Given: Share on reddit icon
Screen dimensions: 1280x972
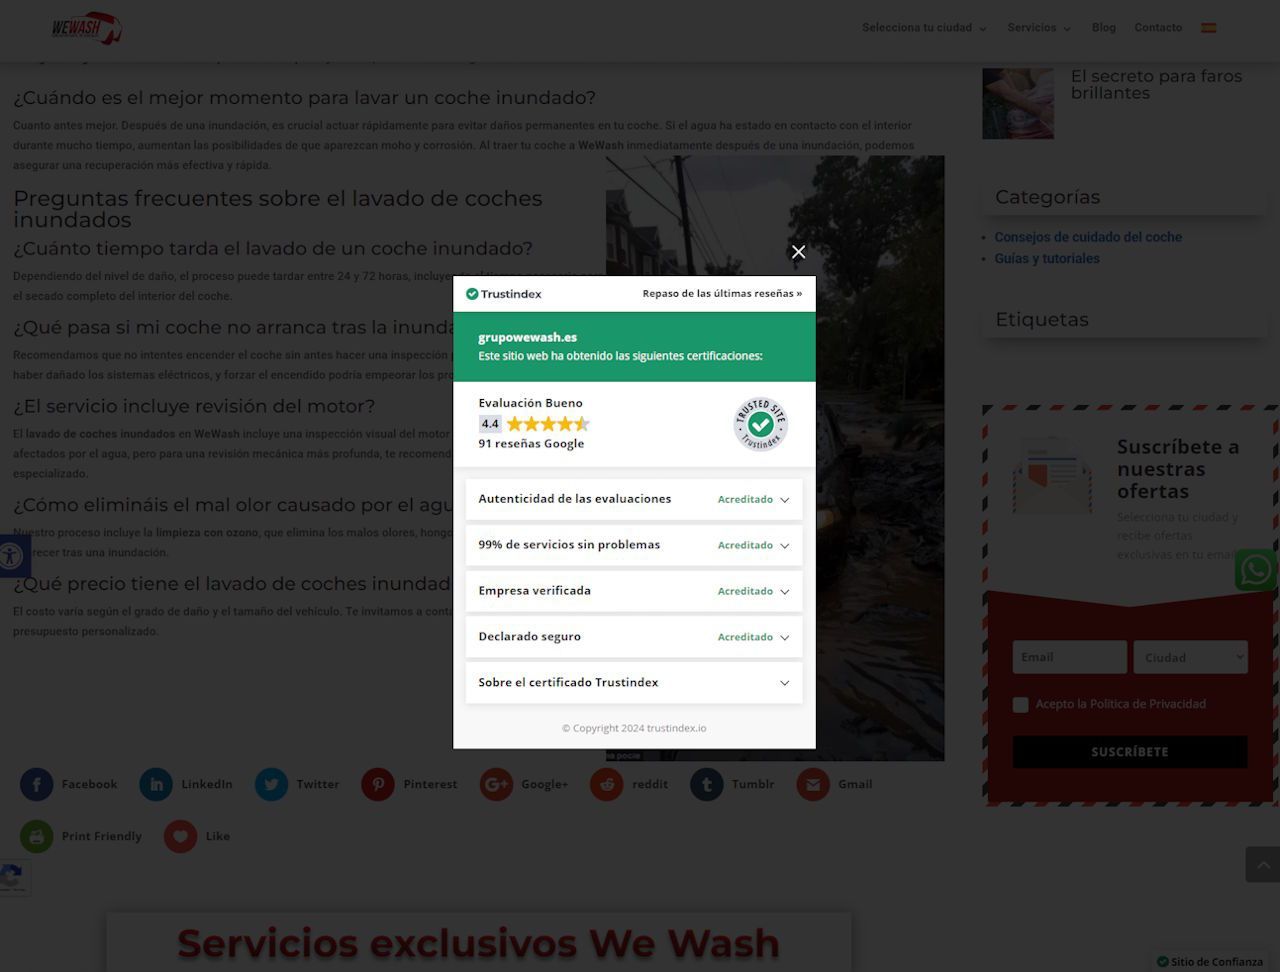Looking at the screenshot, I should point(606,785).
